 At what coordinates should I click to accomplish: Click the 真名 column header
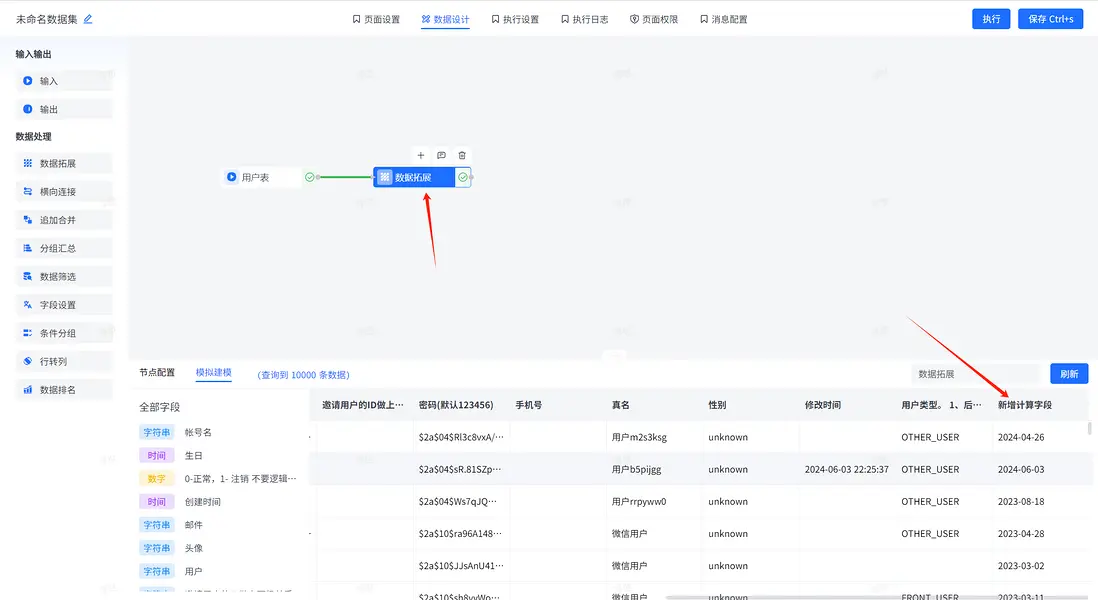coord(620,405)
